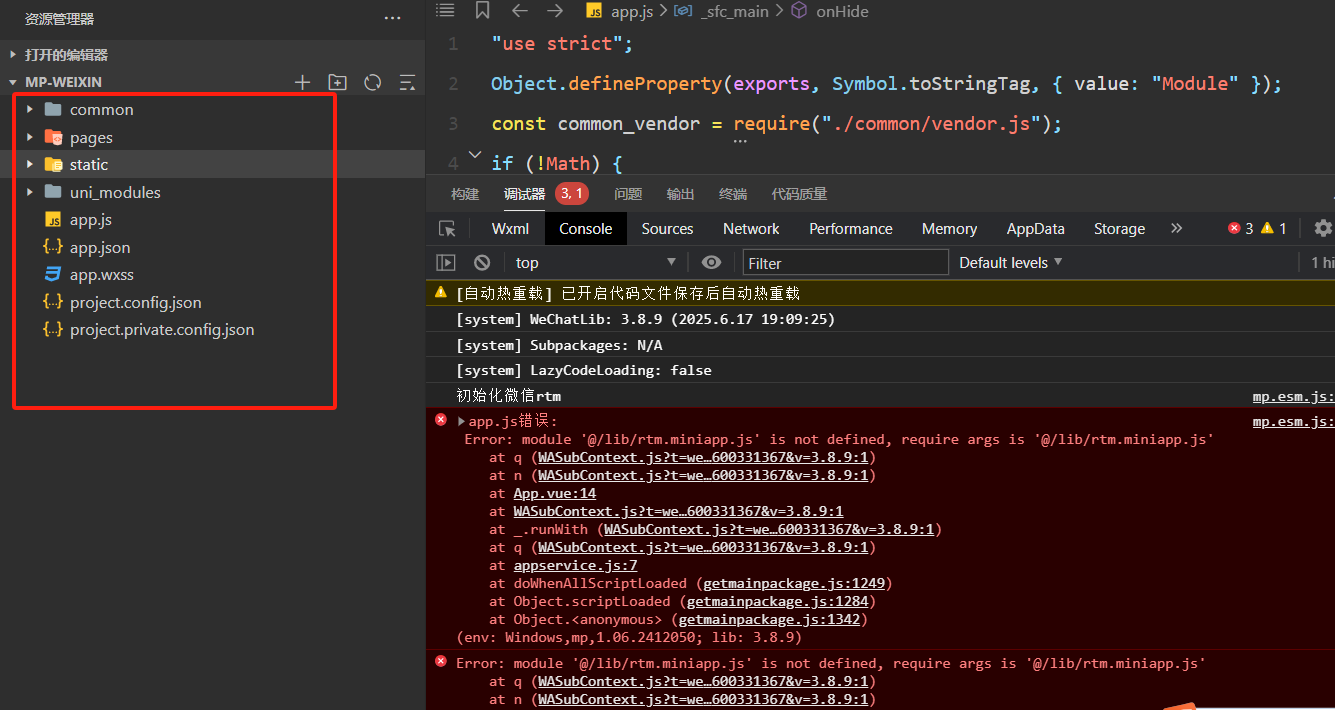
Task: Open DevTools settings gear icon
Action: click(1322, 228)
